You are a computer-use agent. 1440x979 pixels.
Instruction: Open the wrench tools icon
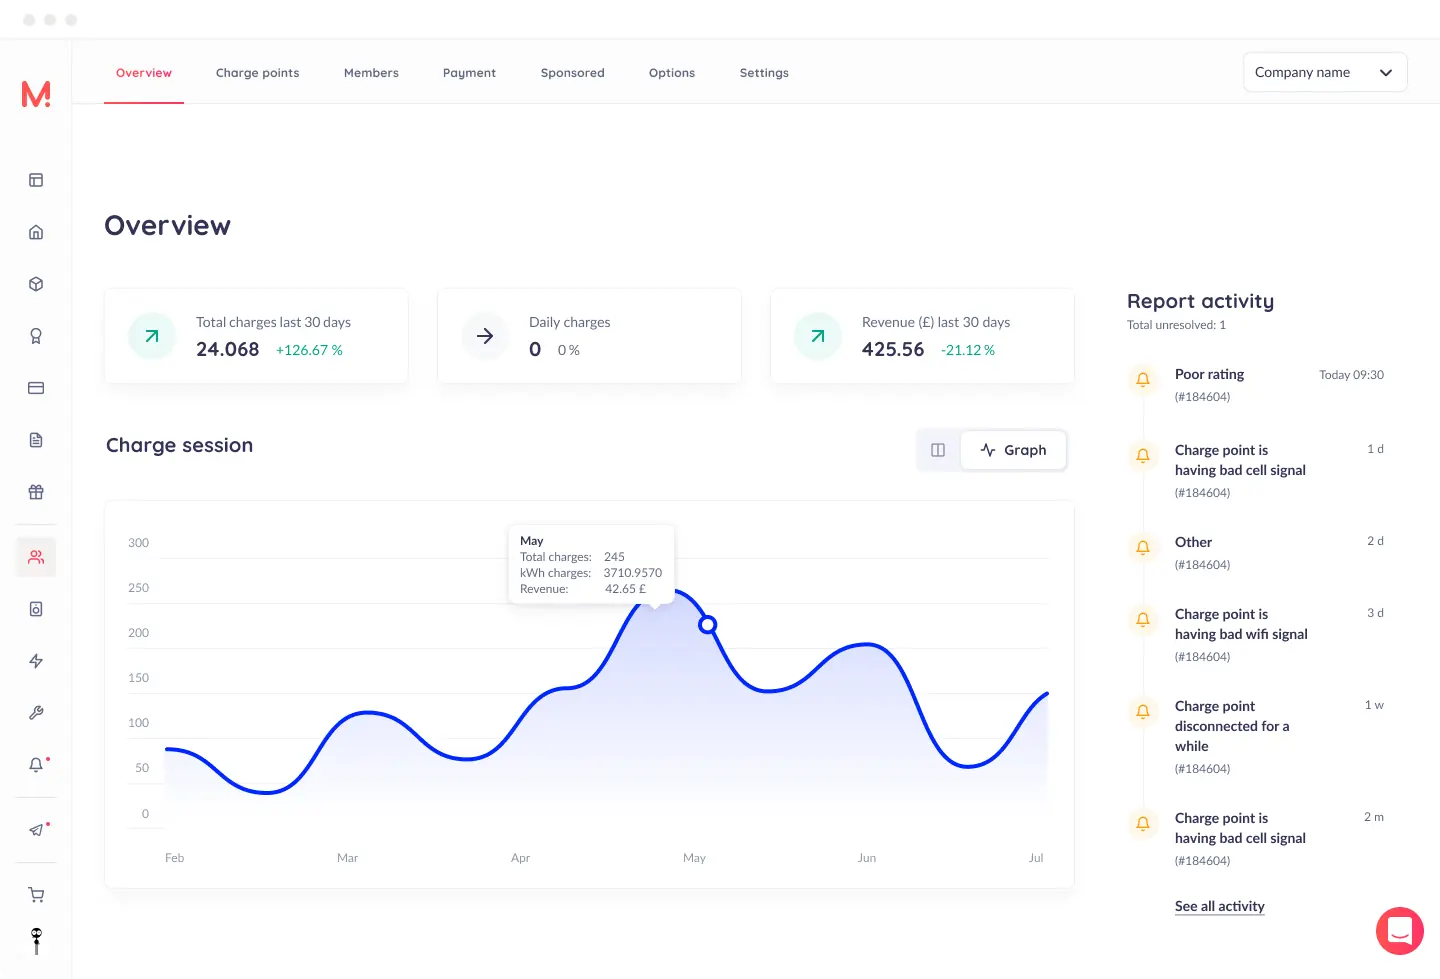36,713
